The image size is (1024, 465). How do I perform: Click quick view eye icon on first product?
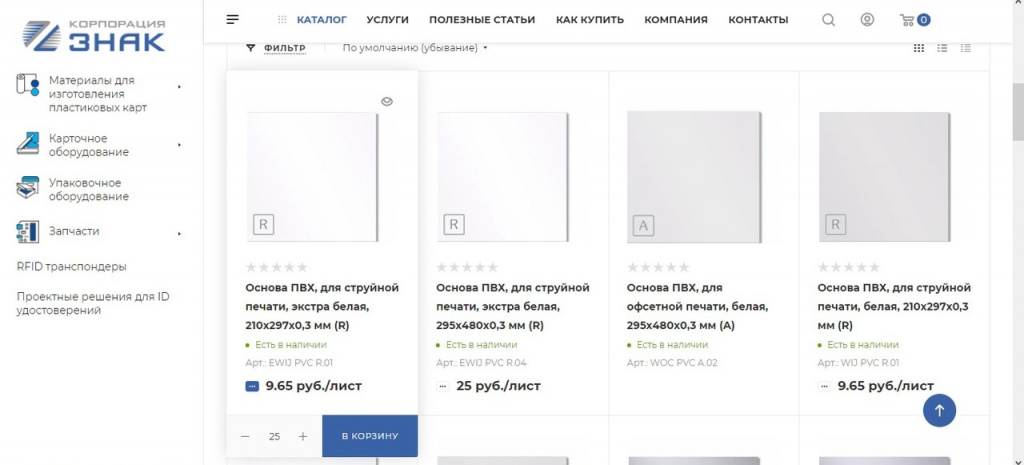pyautogui.click(x=387, y=101)
